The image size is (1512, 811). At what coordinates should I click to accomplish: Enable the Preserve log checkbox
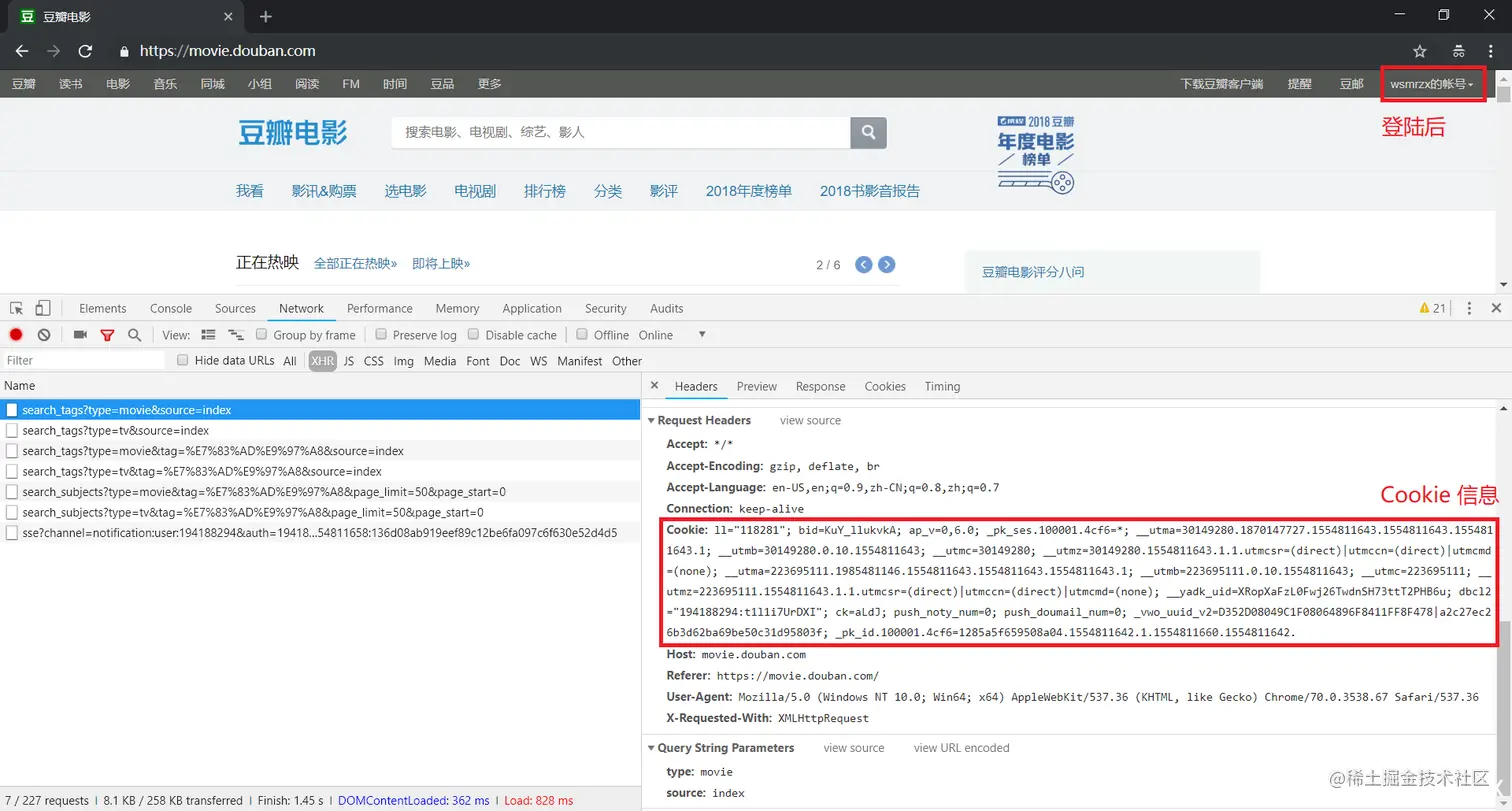point(381,334)
